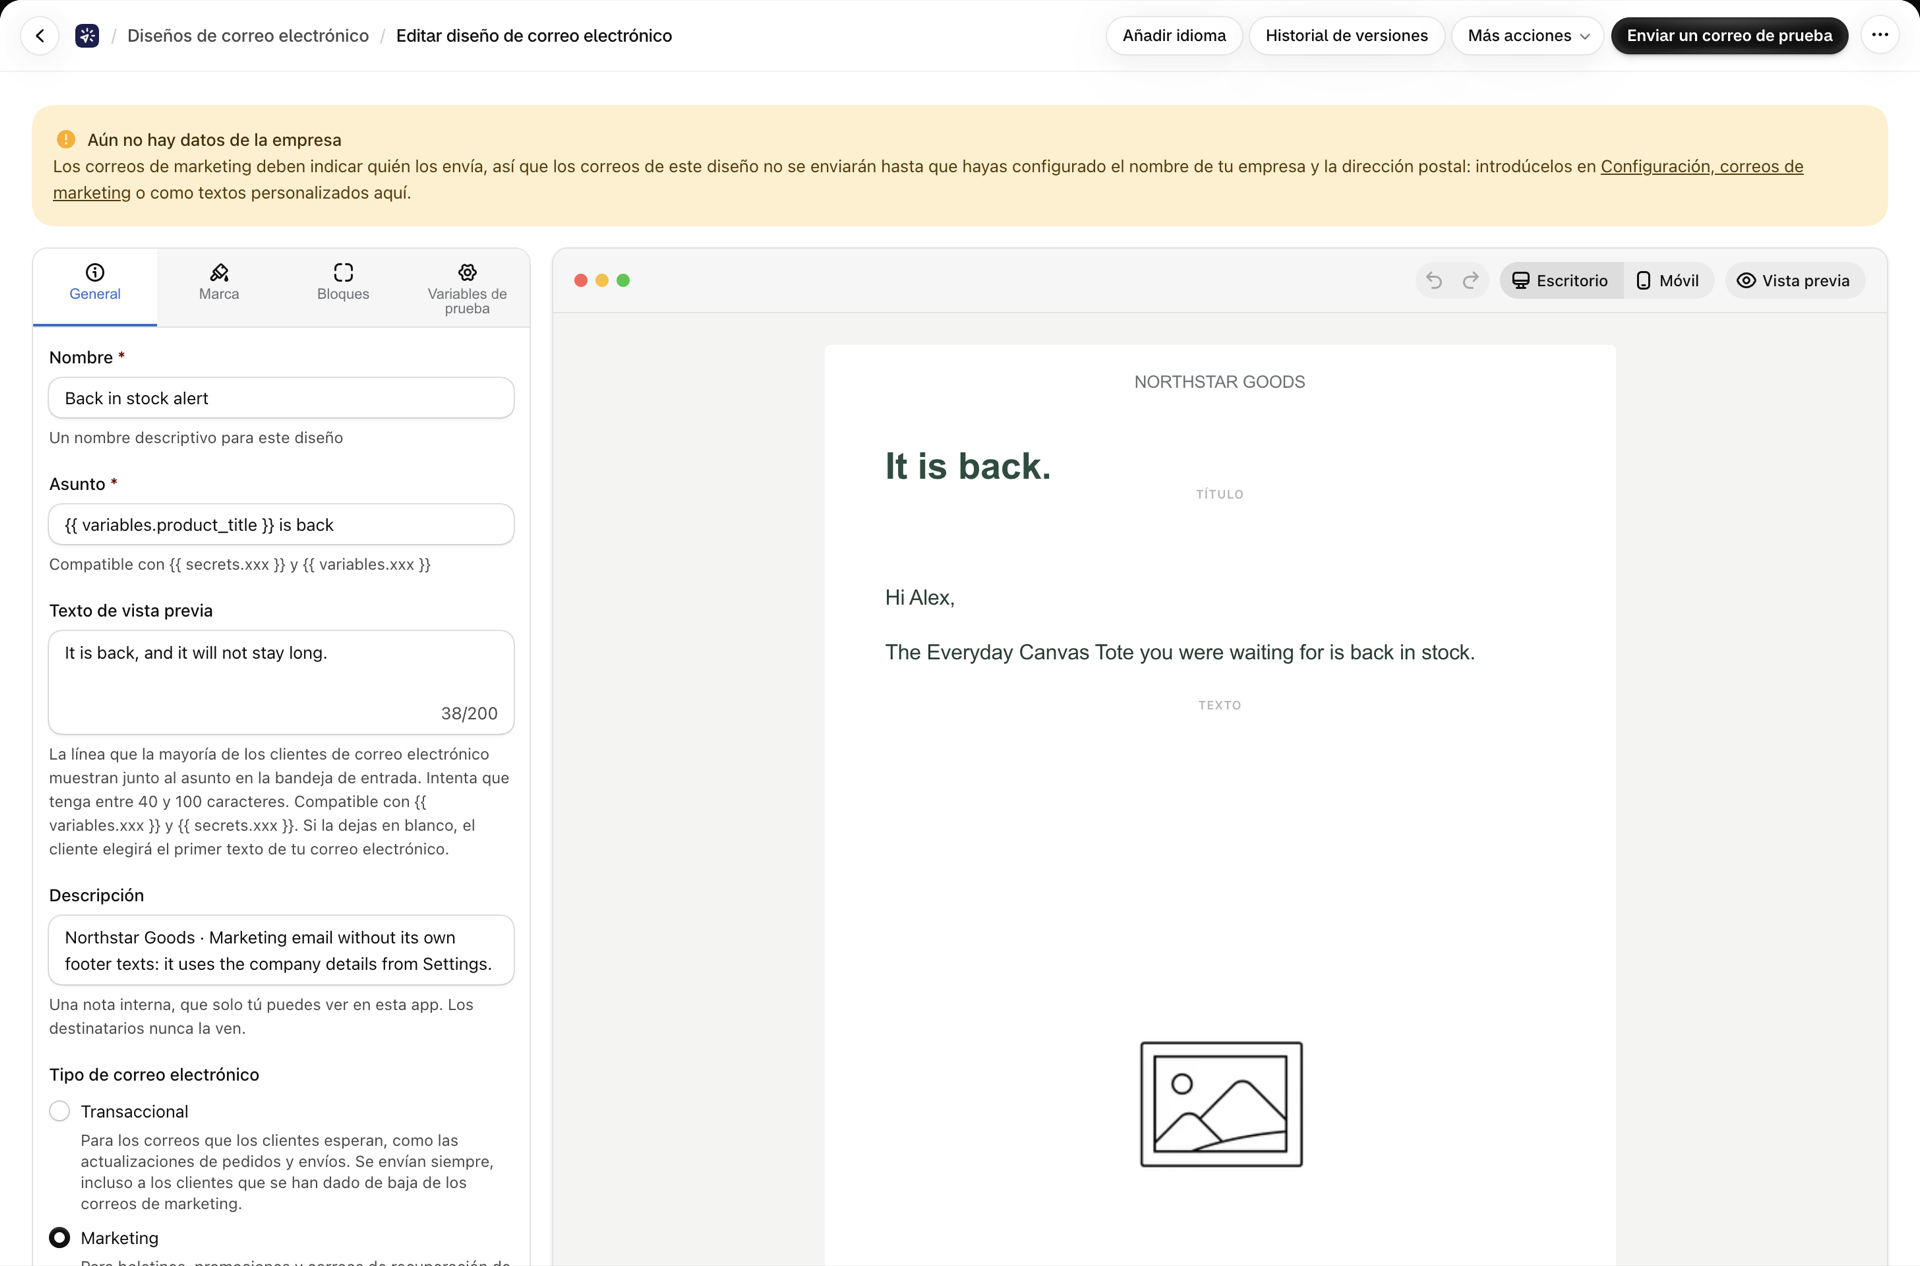Open Historial de versiones
Screen dimensions: 1920x1266
[1346, 36]
